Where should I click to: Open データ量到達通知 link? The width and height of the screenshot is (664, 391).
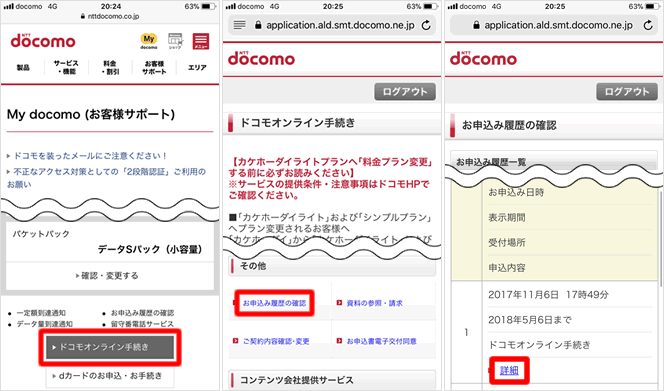pyautogui.click(x=44, y=324)
